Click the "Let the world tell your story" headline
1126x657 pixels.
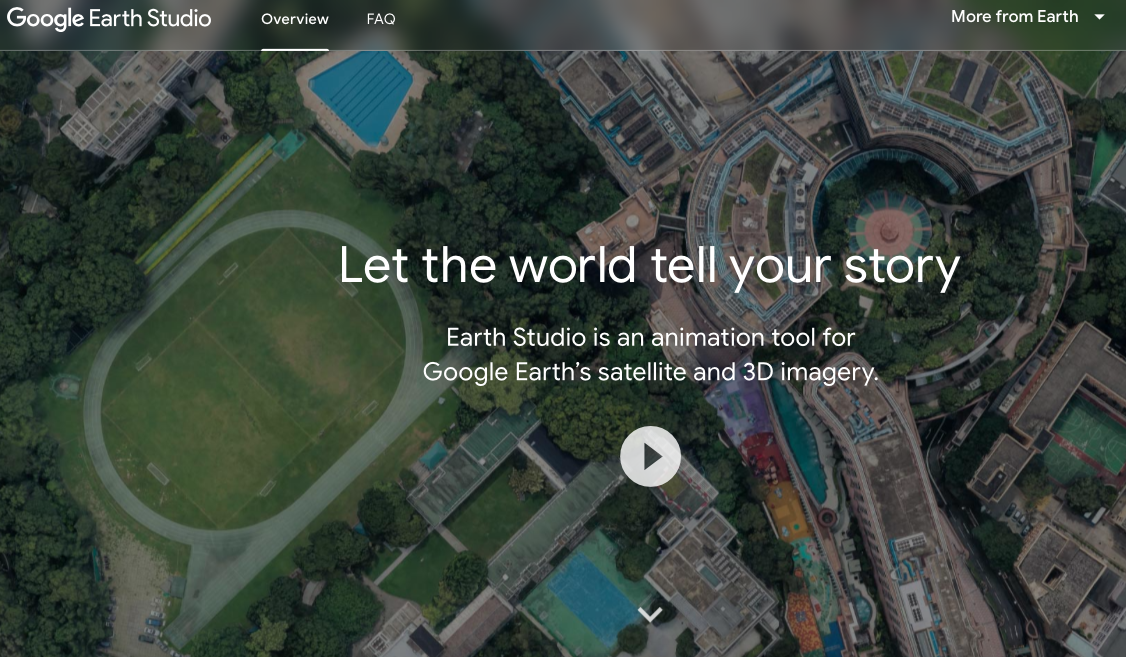[649, 266]
